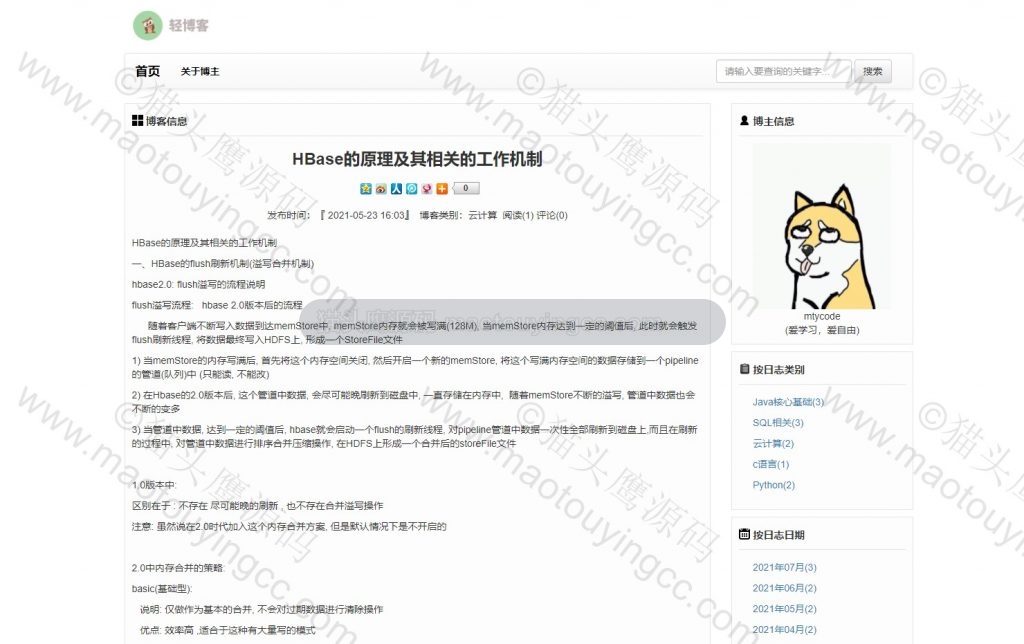Open category SQL相关(3)
1024x644 pixels.
point(778,423)
